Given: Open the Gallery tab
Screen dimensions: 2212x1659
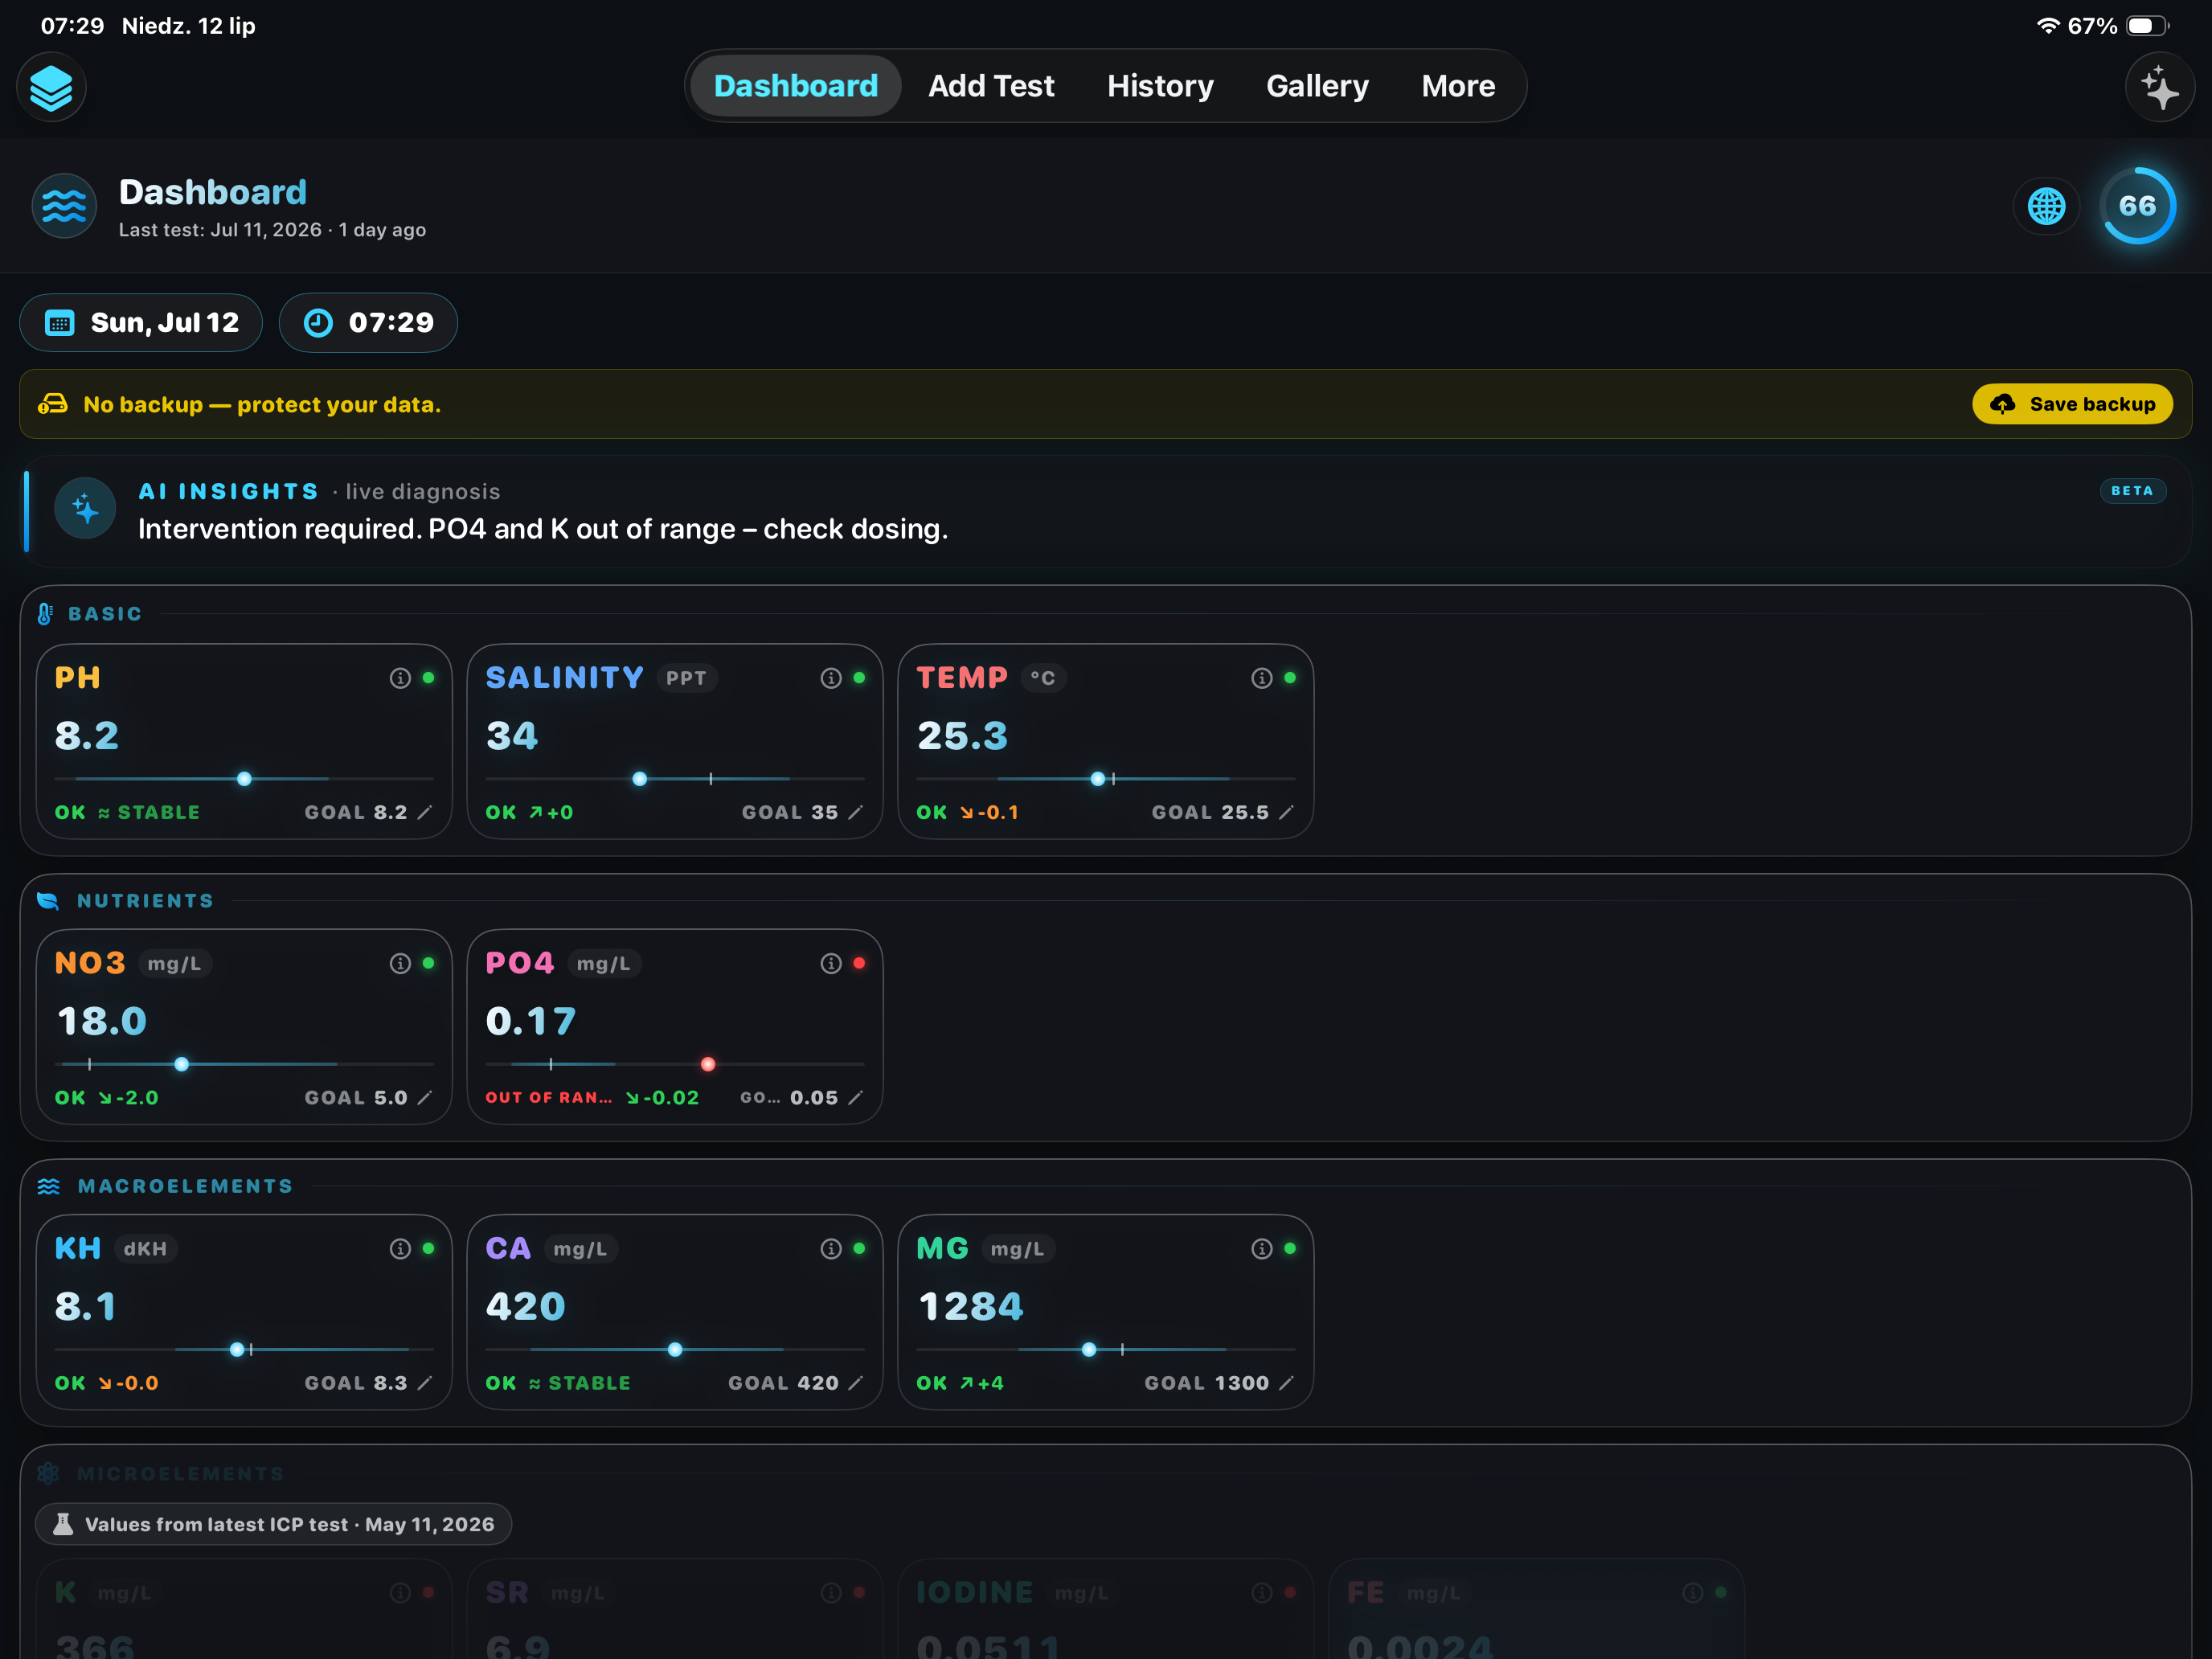Looking at the screenshot, I should [1317, 86].
